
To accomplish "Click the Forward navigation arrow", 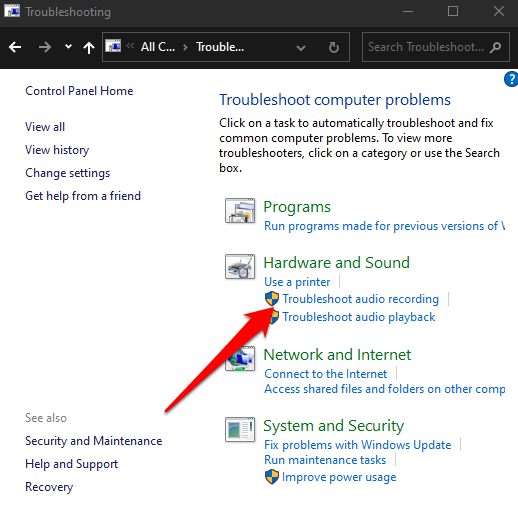I will click(44, 47).
